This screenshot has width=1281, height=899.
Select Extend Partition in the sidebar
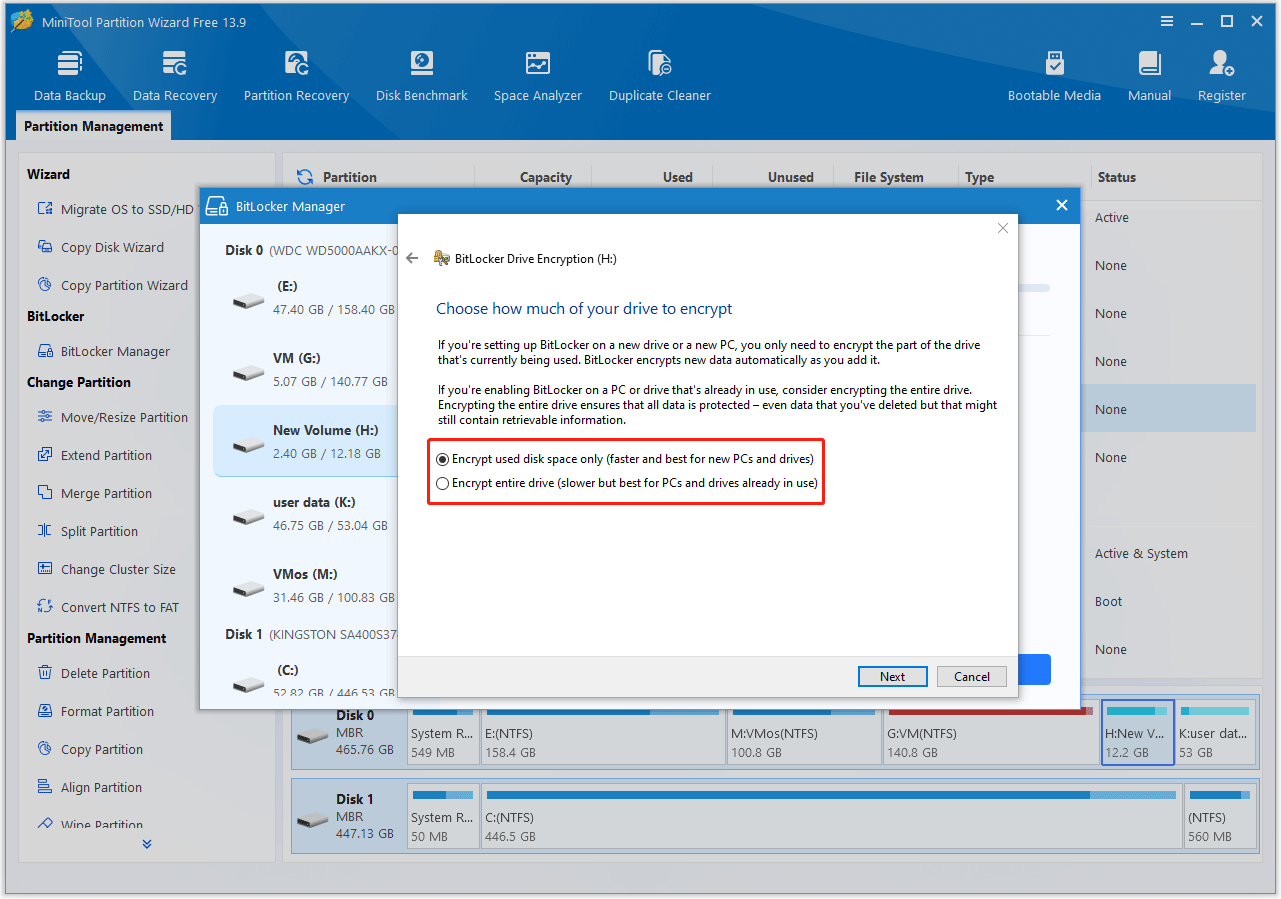(94, 455)
